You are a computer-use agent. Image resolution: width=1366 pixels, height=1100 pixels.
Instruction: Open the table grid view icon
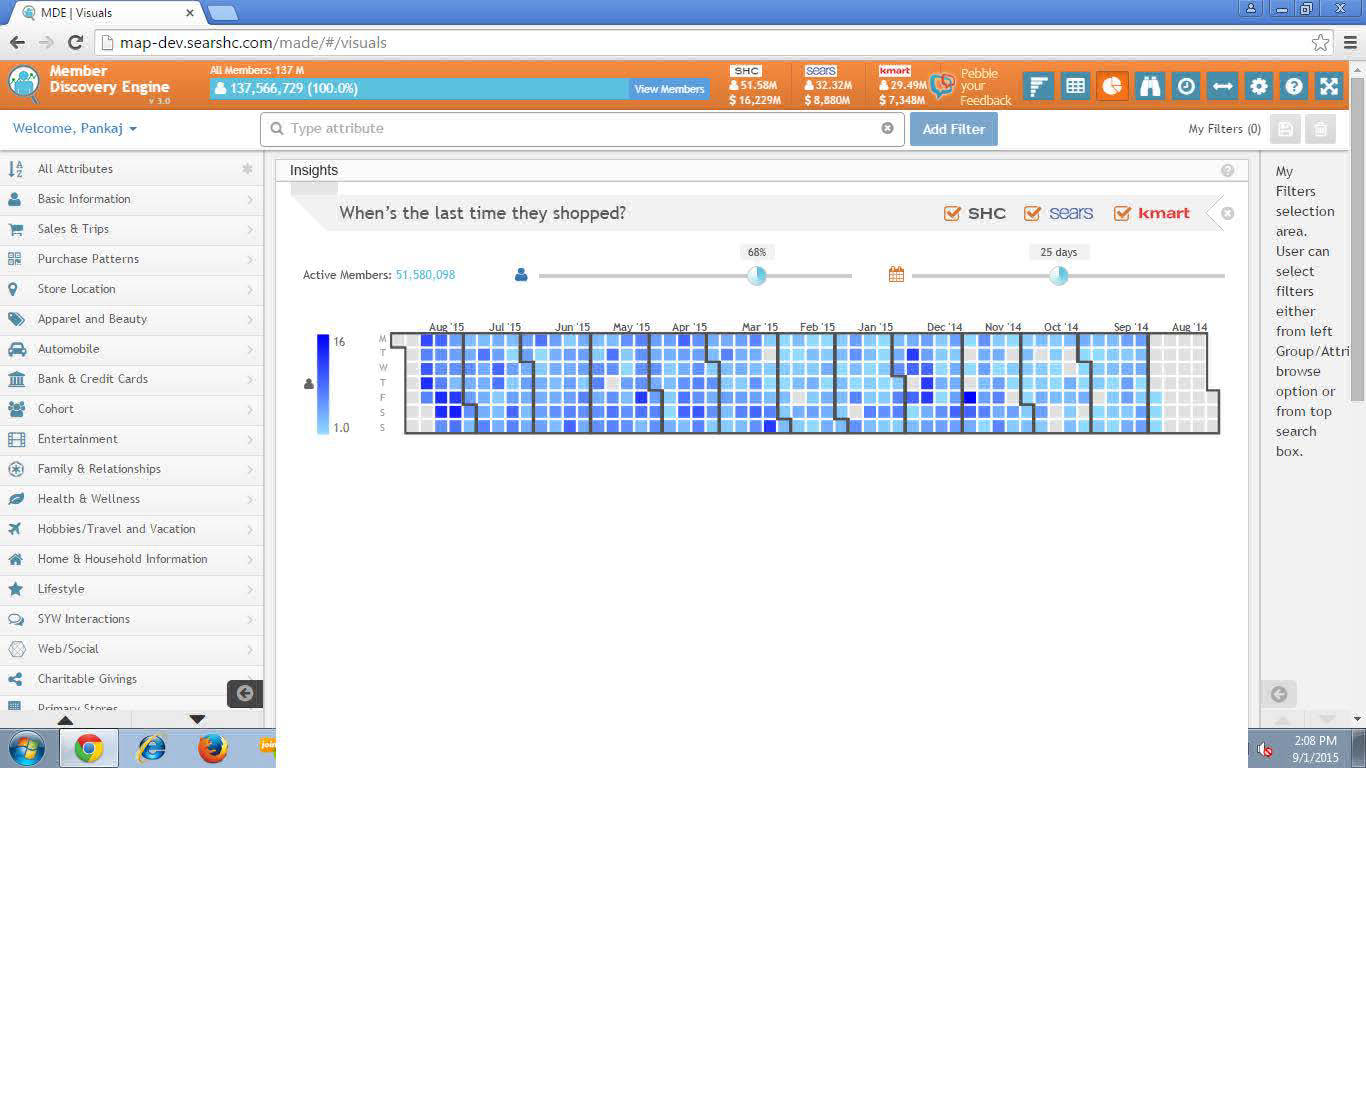tap(1075, 87)
